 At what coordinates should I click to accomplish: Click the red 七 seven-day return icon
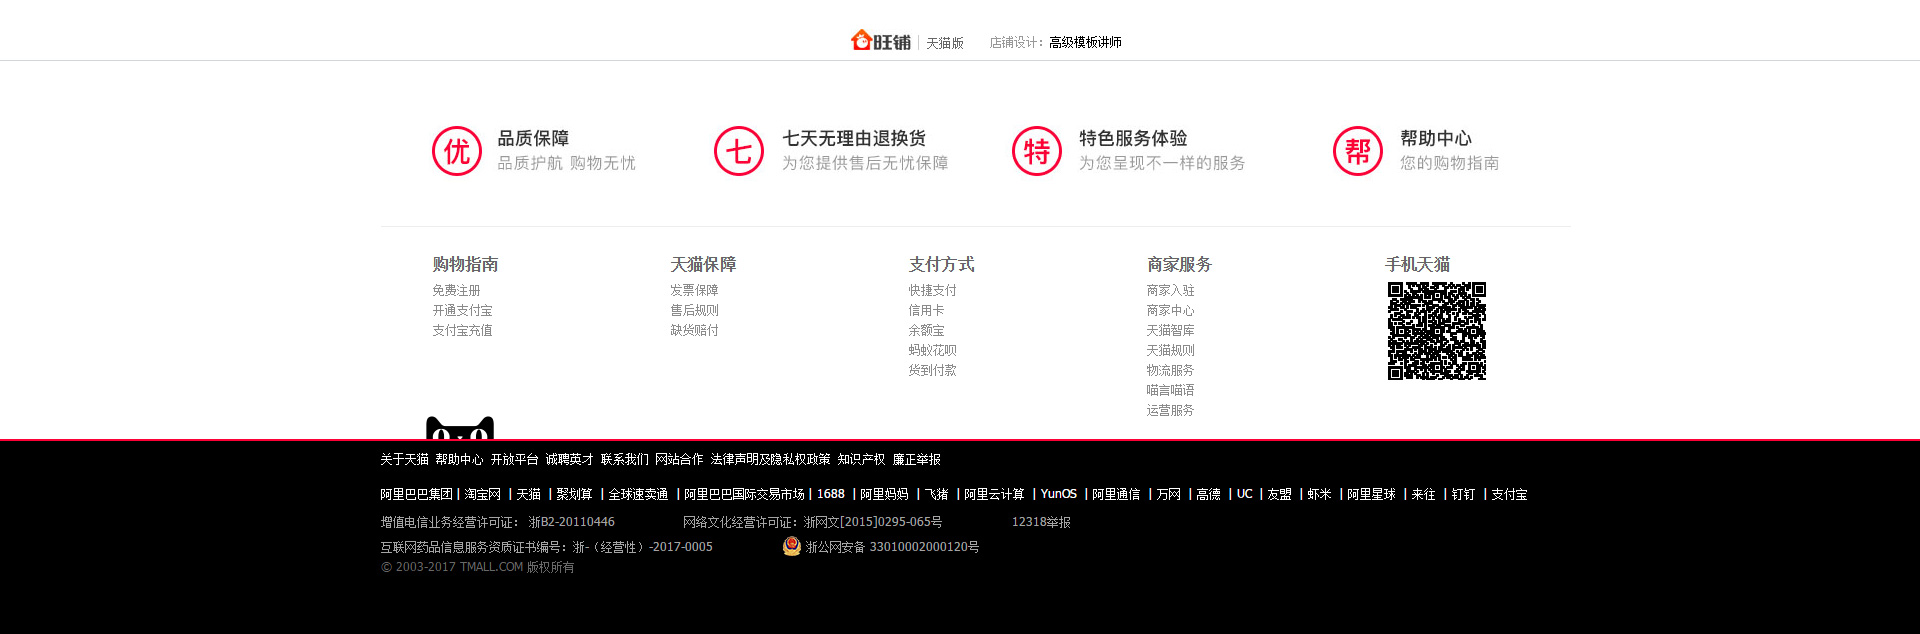739,151
